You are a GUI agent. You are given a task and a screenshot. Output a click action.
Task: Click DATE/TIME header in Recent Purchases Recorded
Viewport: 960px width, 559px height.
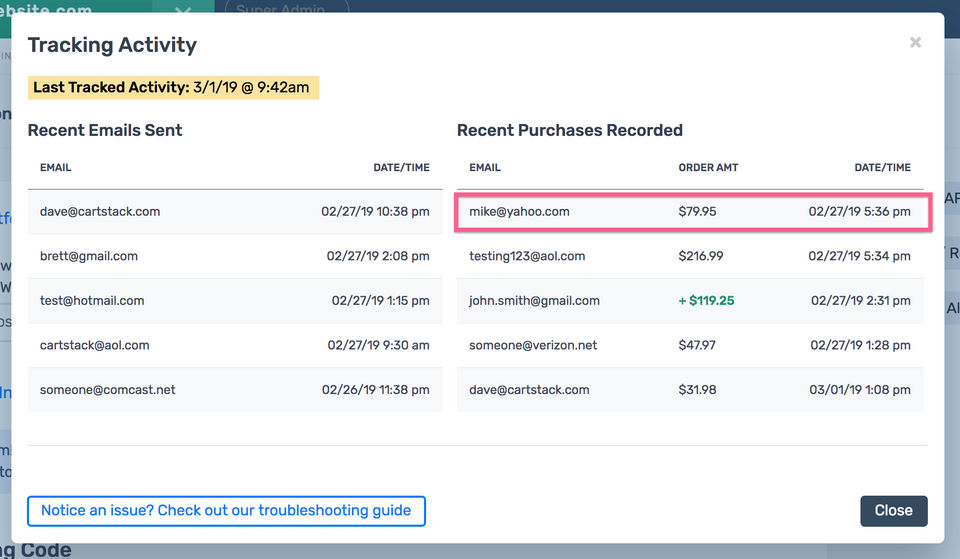click(882, 168)
